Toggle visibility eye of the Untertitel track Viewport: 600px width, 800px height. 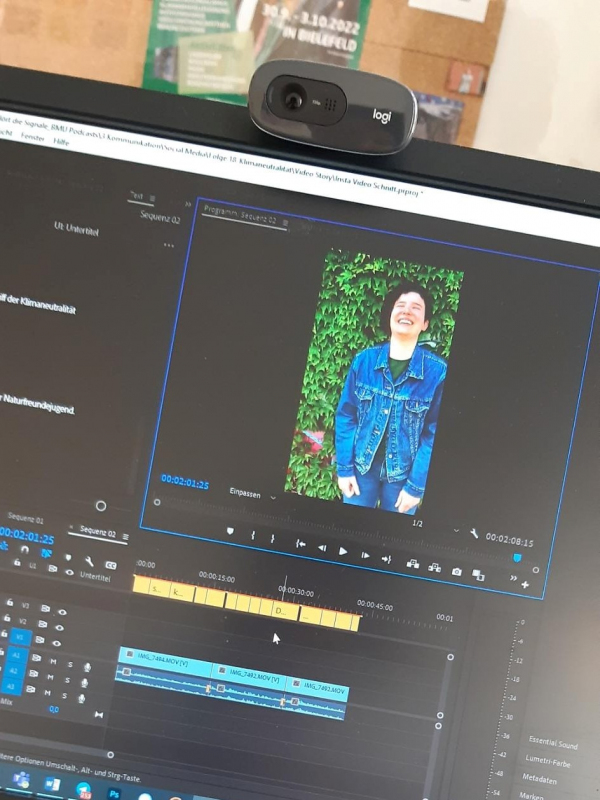pyautogui.click(x=69, y=573)
